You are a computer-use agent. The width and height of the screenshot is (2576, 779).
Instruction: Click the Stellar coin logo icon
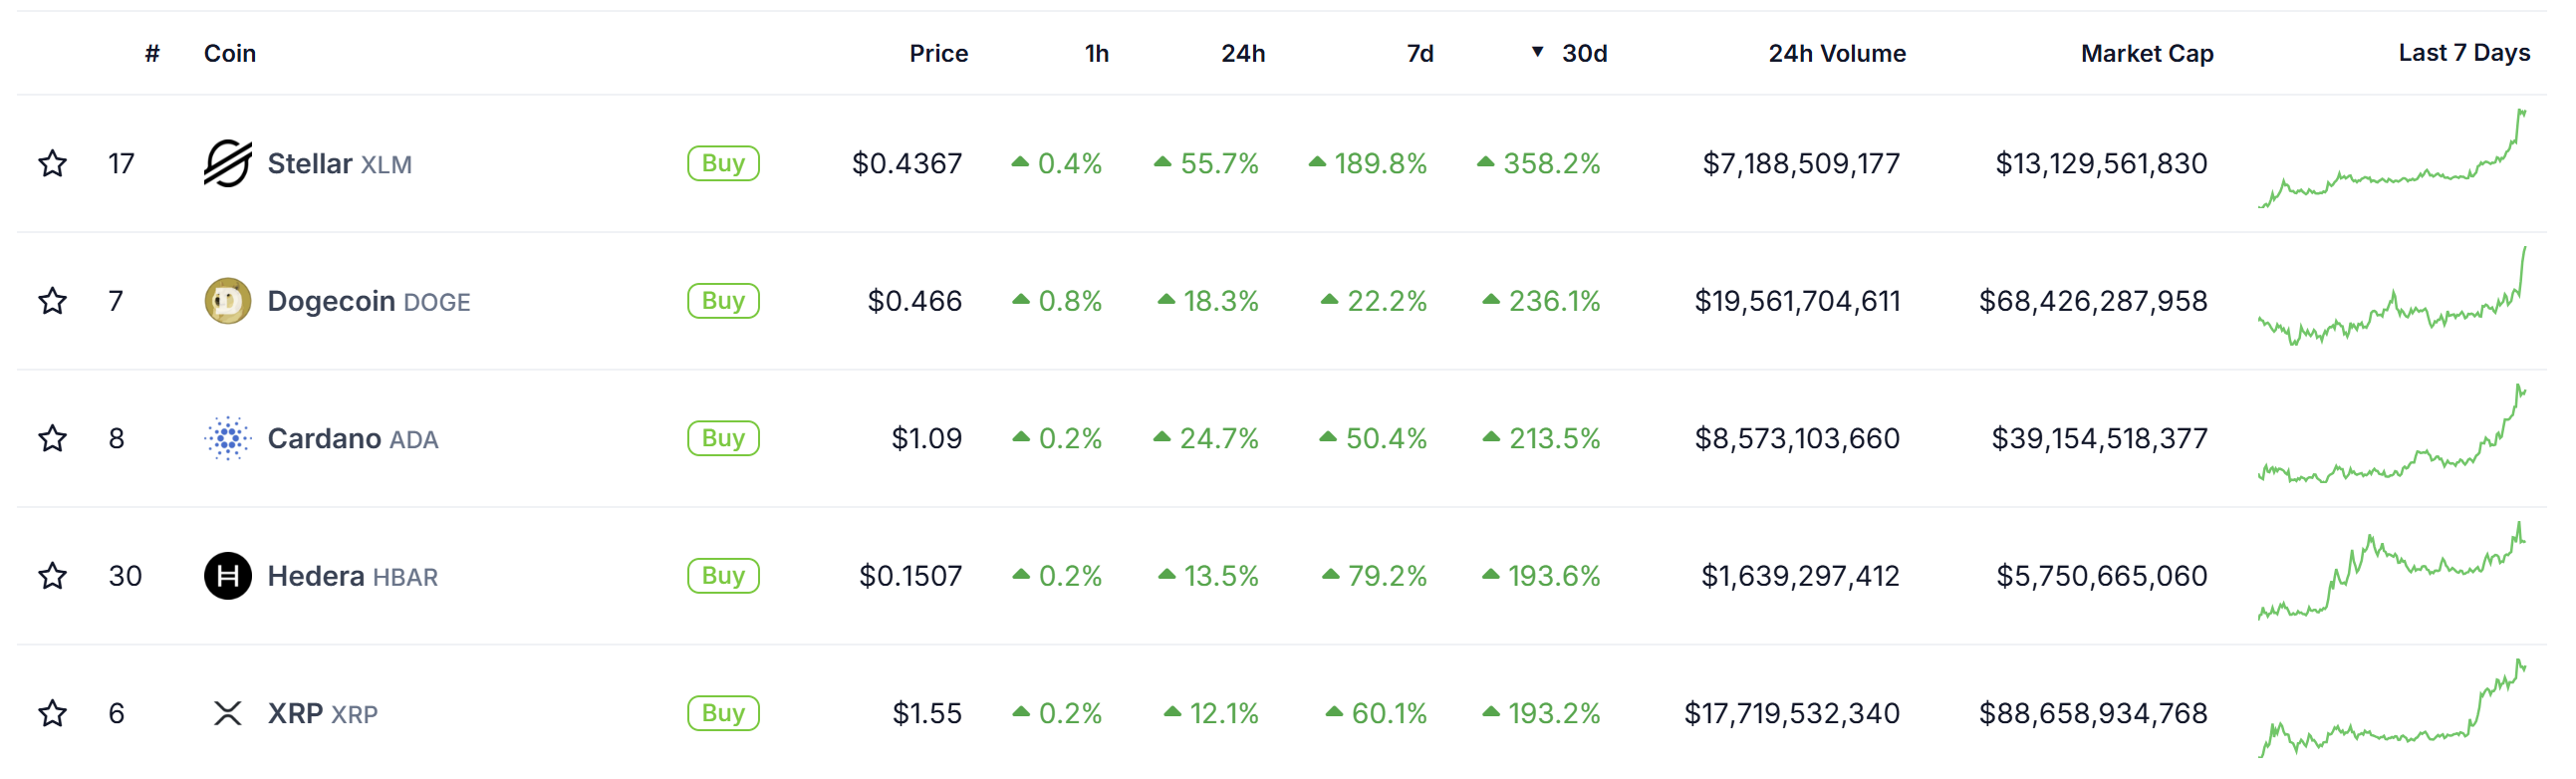pyautogui.click(x=227, y=163)
